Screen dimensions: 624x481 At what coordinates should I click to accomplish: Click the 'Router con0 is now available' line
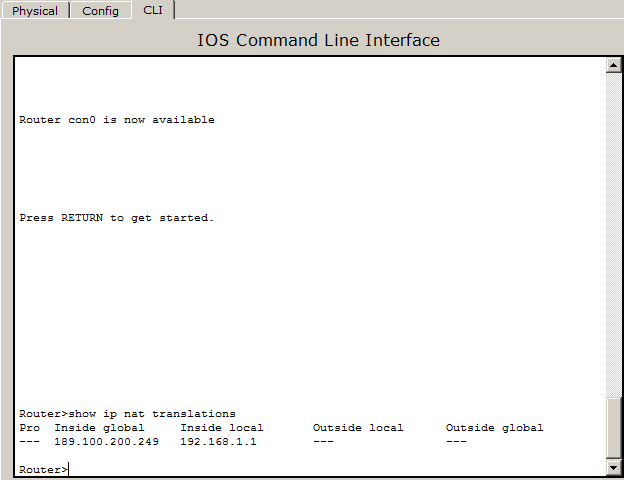[x=117, y=120]
